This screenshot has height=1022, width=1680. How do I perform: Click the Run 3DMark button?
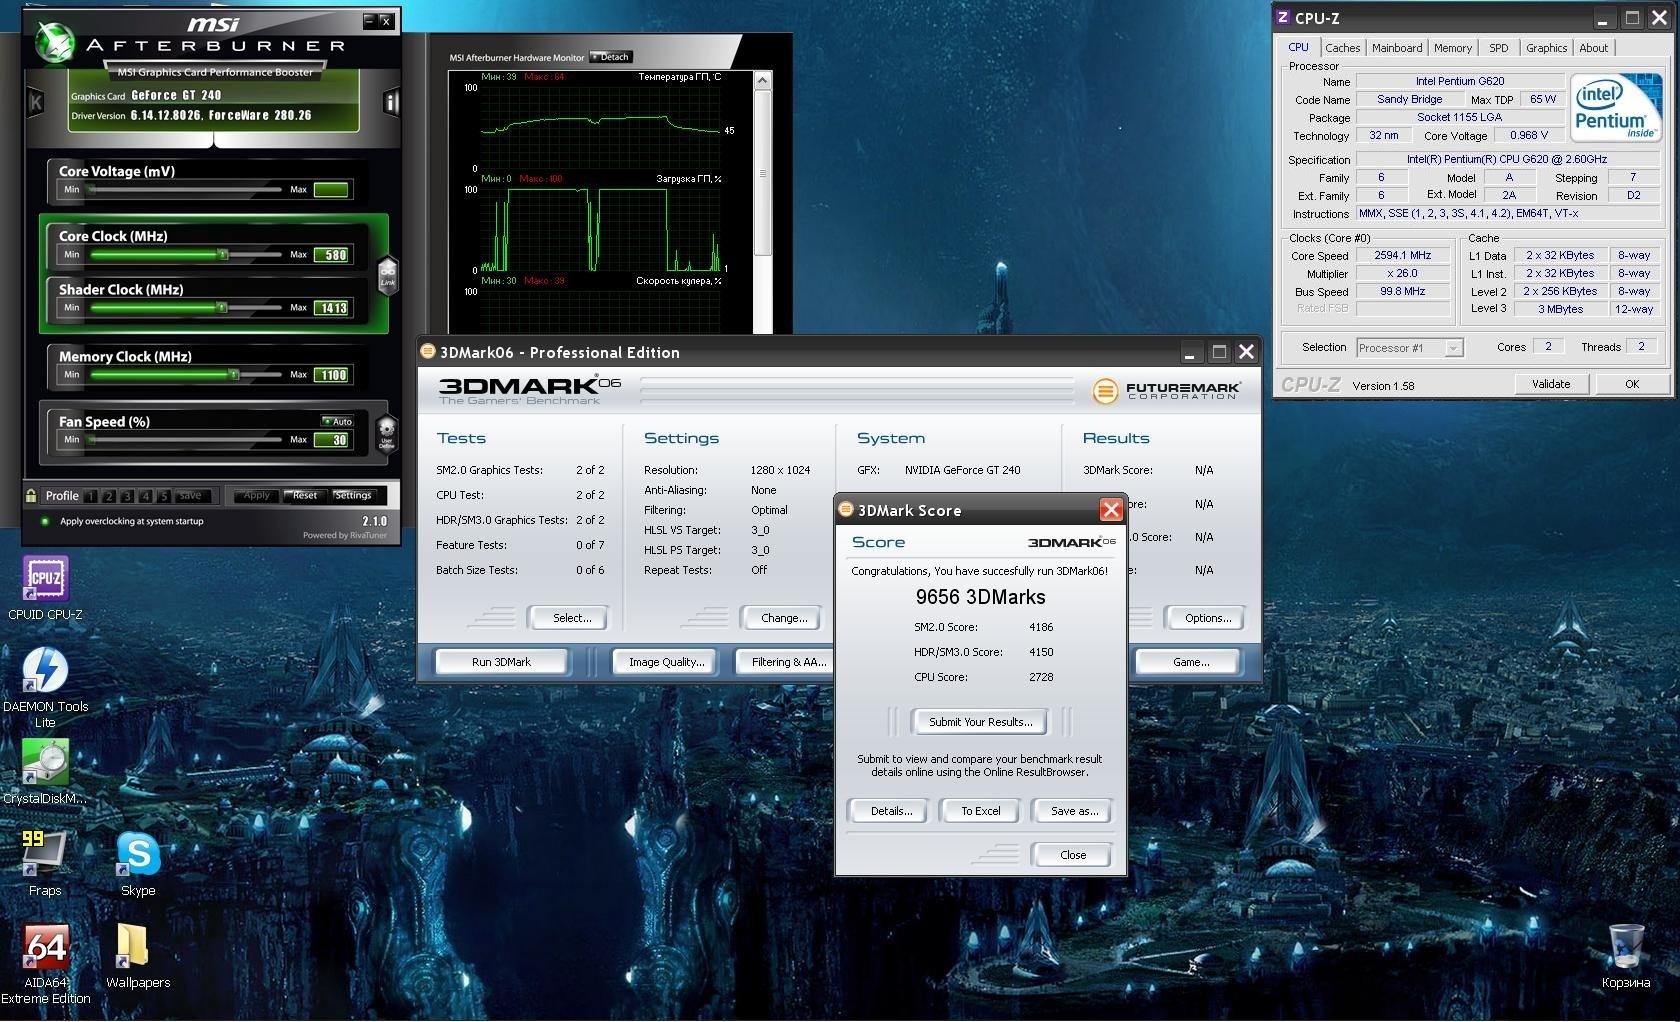[501, 662]
